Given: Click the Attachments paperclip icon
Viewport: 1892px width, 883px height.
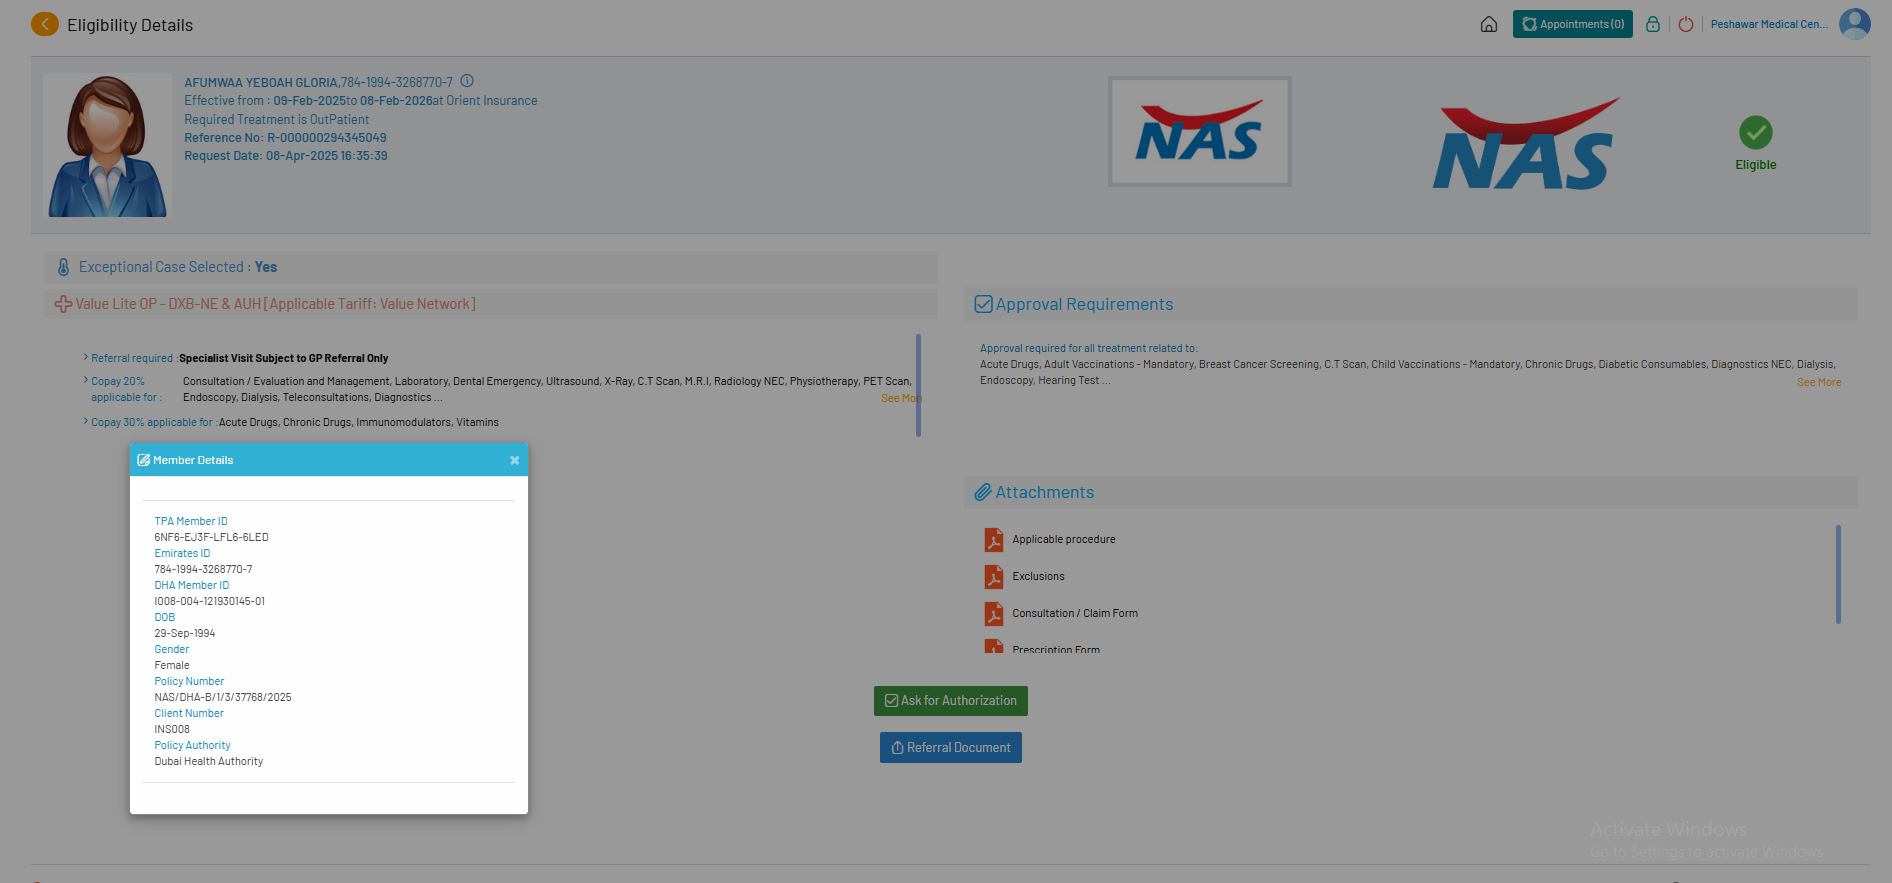Looking at the screenshot, I should point(983,492).
